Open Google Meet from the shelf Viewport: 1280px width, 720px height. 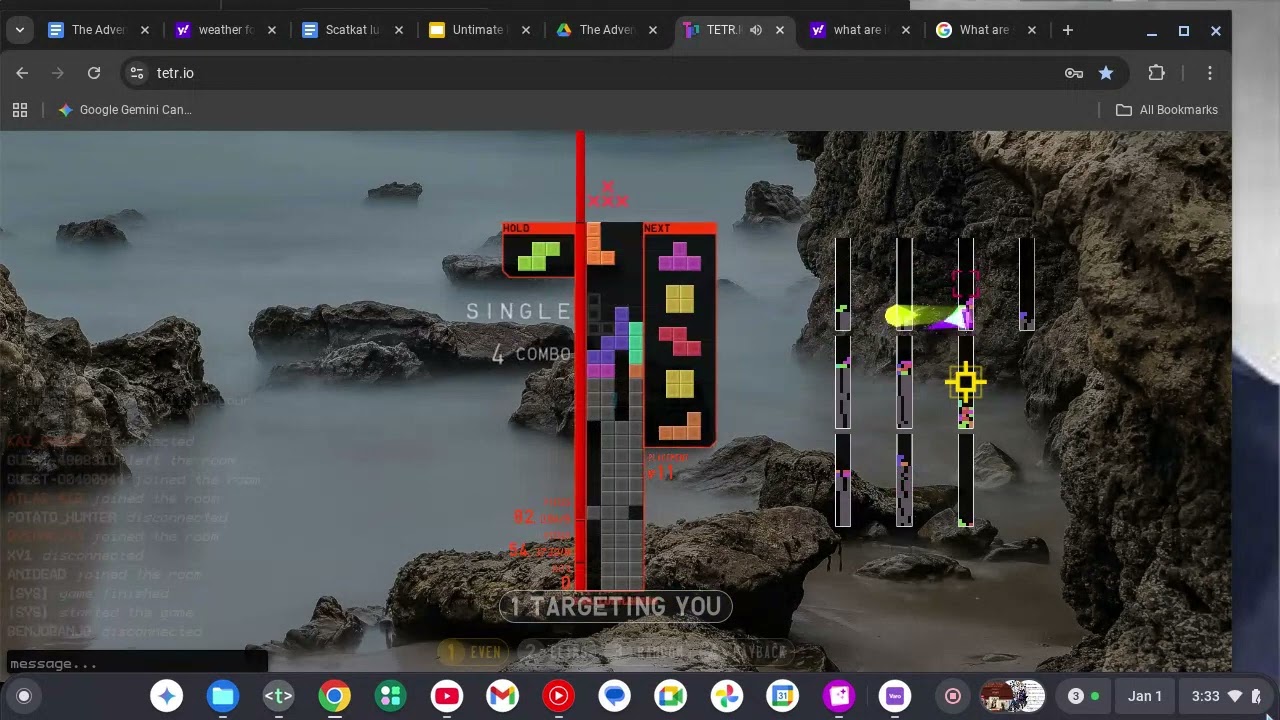pyautogui.click(x=671, y=696)
